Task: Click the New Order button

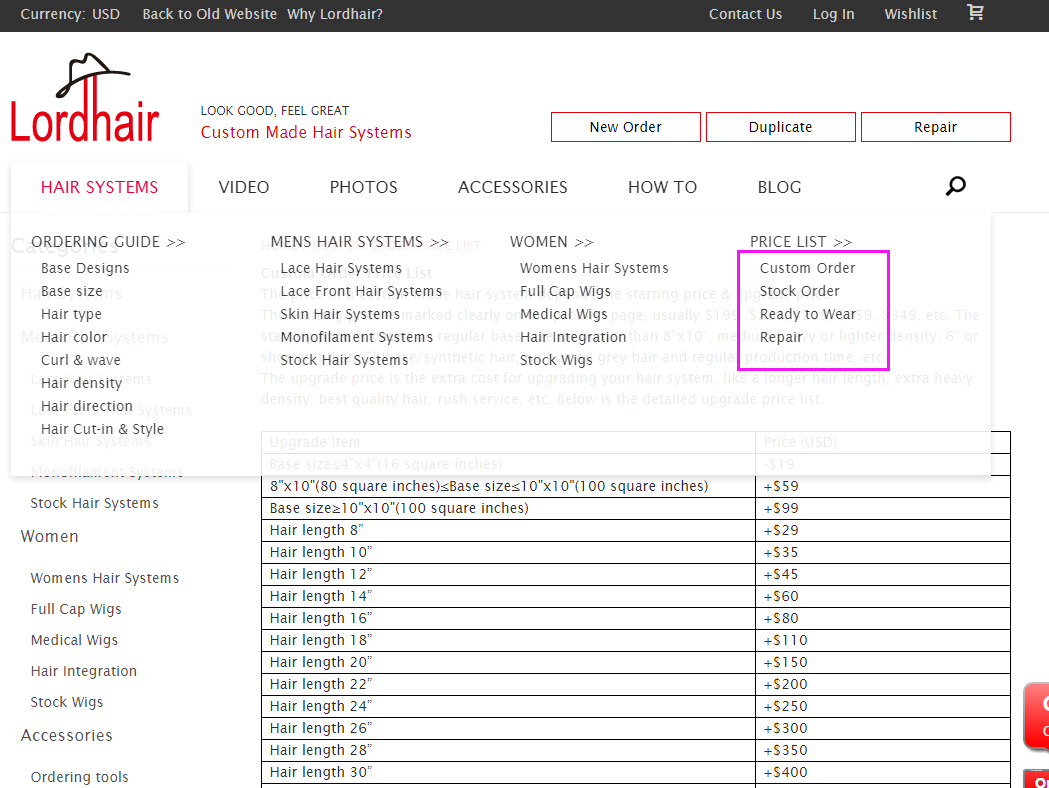Action: [626, 127]
